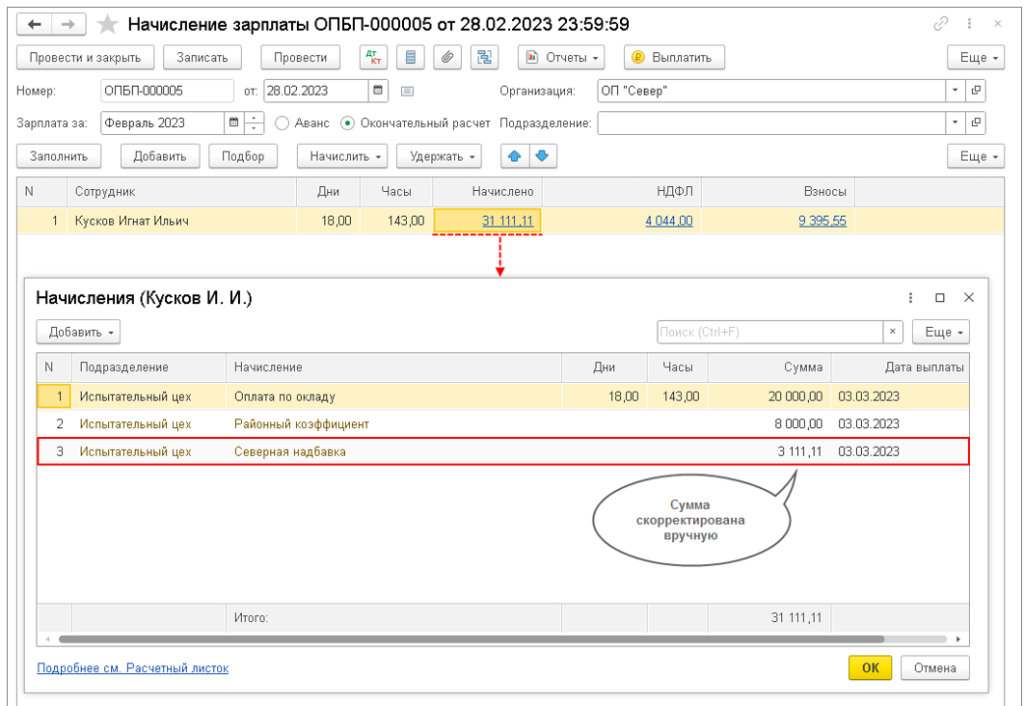Click the back navigation arrow
Image resolution: width=1024 pixels, height=706 pixels.
point(36,23)
